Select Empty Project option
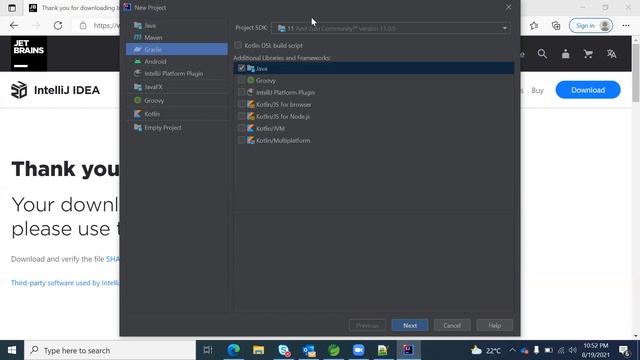The image size is (640, 360). click(x=176, y=128)
